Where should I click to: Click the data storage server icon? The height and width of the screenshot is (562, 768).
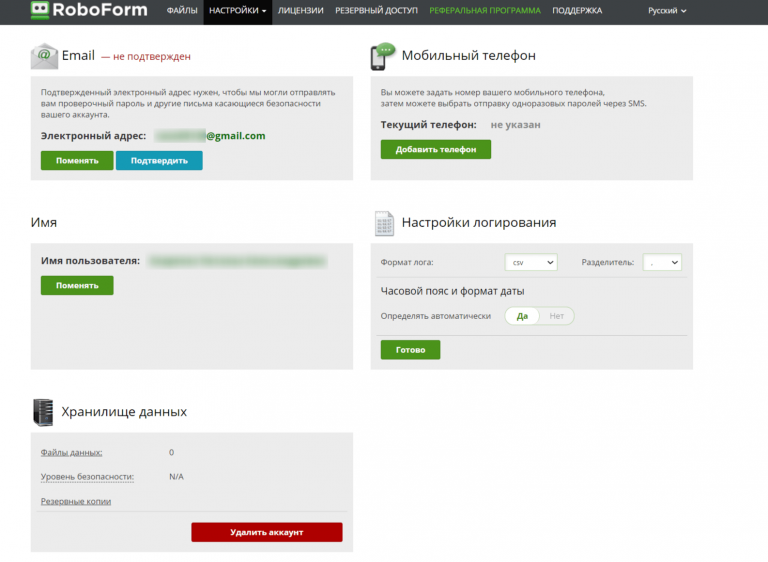43,412
